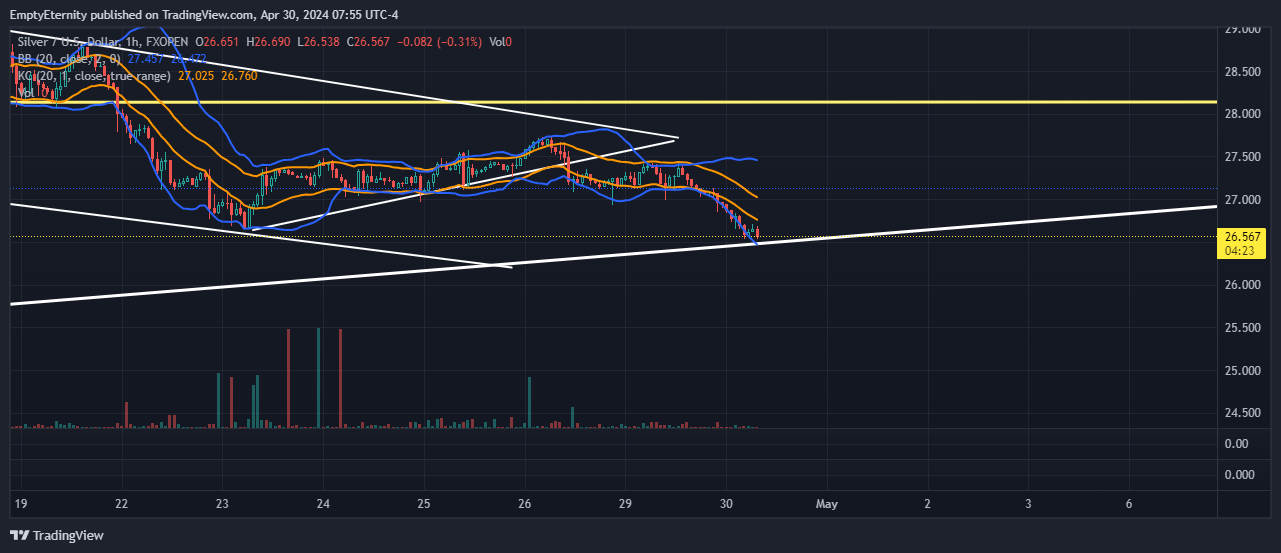Click the 26.000 price axis label
Viewport: 1281px width, 553px height.
(x=1243, y=285)
